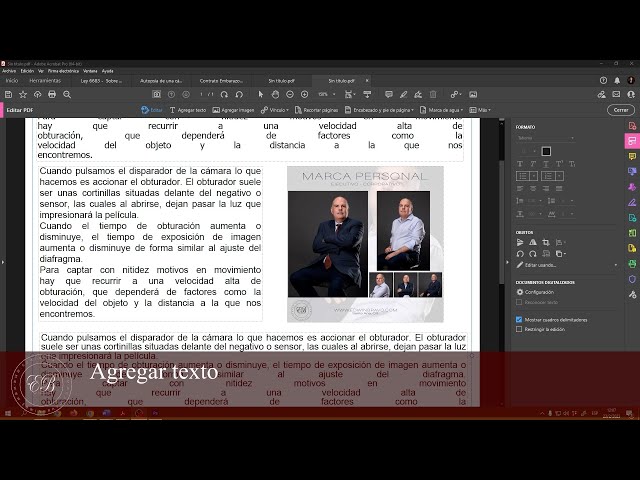This screenshot has height=480, width=640.
Task: Open the help question mark icon
Action: coord(603,80)
